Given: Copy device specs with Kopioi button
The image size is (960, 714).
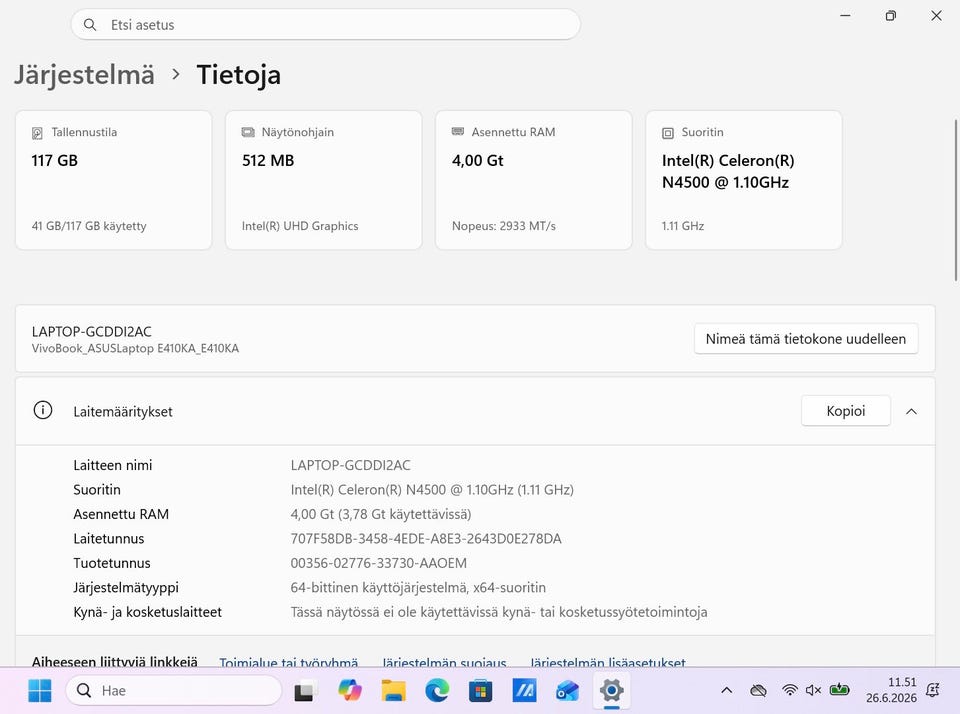Looking at the screenshot, I should pyautogui.click(x=846, y=411).
